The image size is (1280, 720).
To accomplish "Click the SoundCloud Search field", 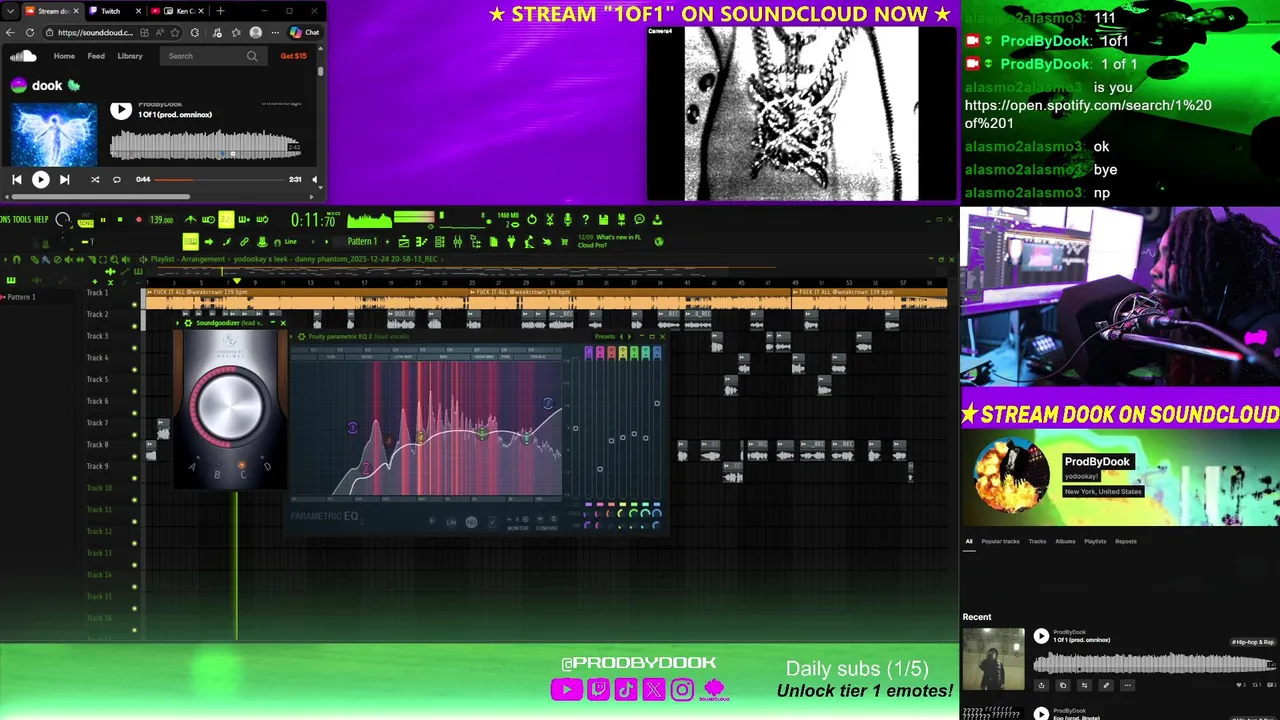I will (x=214, y=56).
